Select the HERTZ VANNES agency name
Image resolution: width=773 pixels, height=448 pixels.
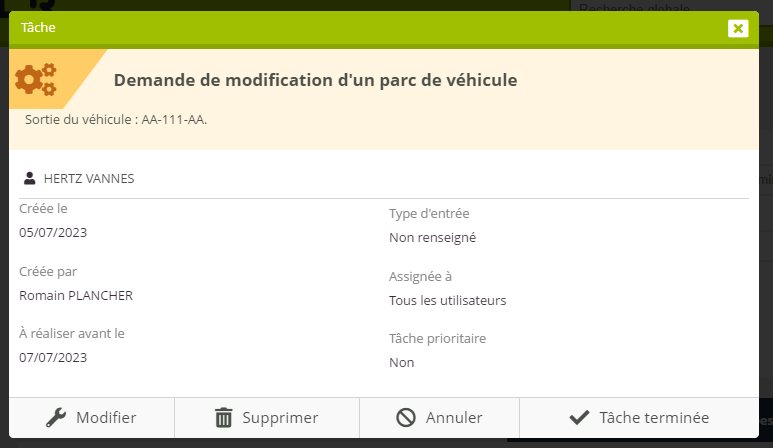click(x=89, y=179)
